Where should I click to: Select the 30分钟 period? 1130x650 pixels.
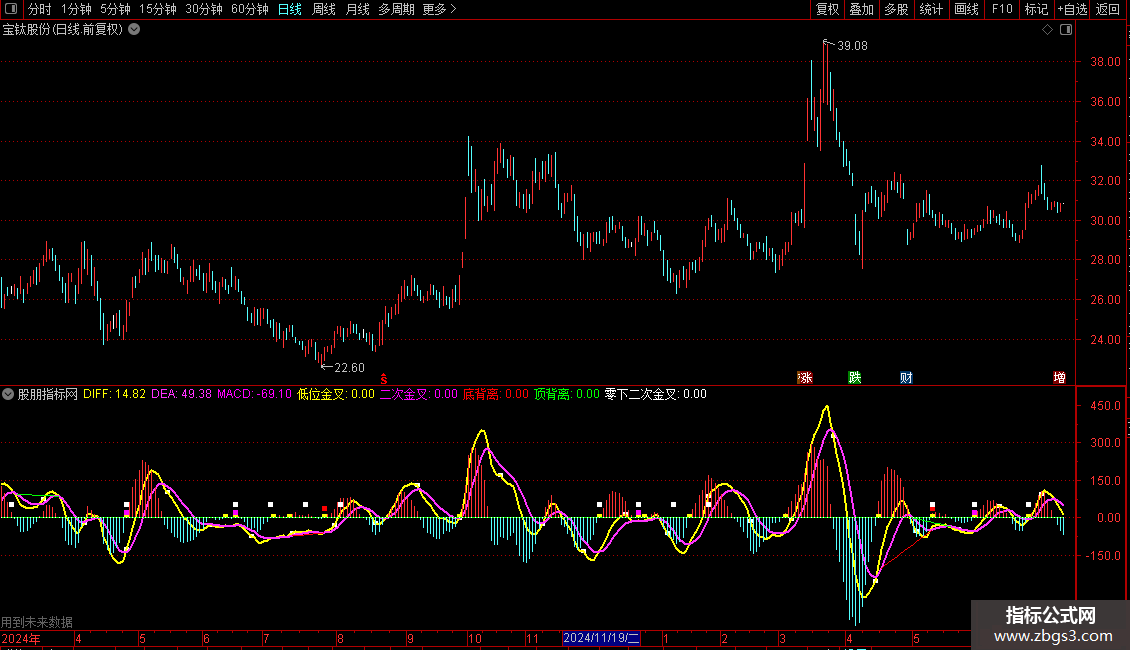click(204, 9)
